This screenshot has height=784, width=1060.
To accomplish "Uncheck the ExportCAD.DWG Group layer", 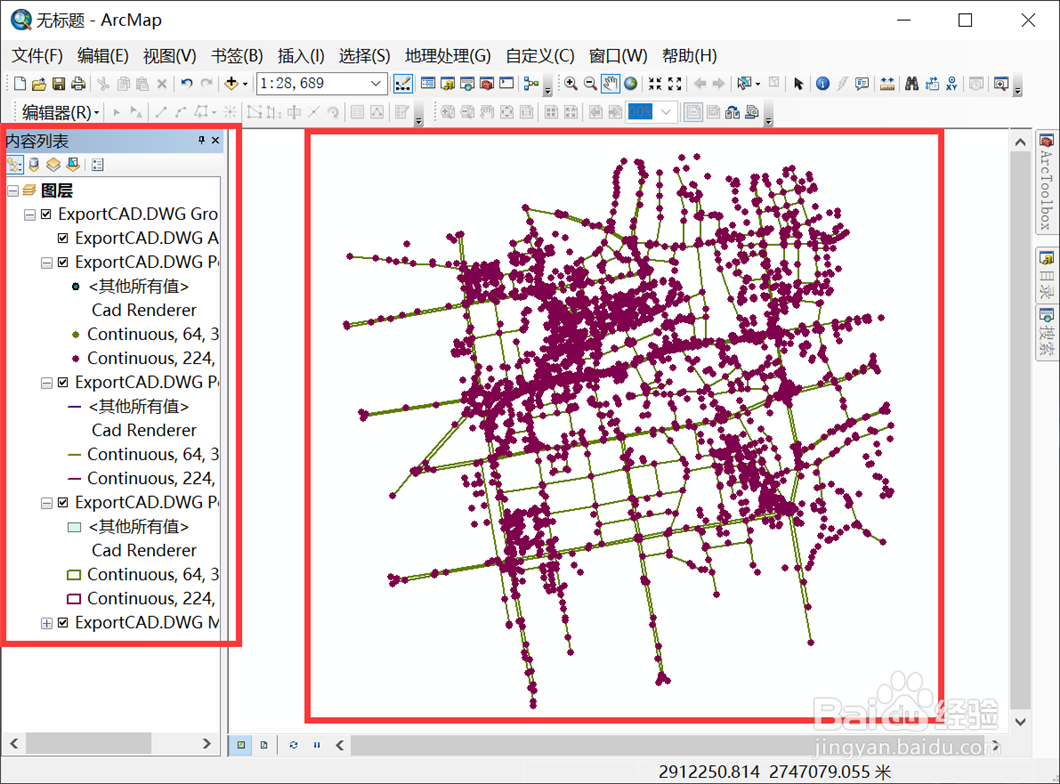I will [x=46, y=214].
